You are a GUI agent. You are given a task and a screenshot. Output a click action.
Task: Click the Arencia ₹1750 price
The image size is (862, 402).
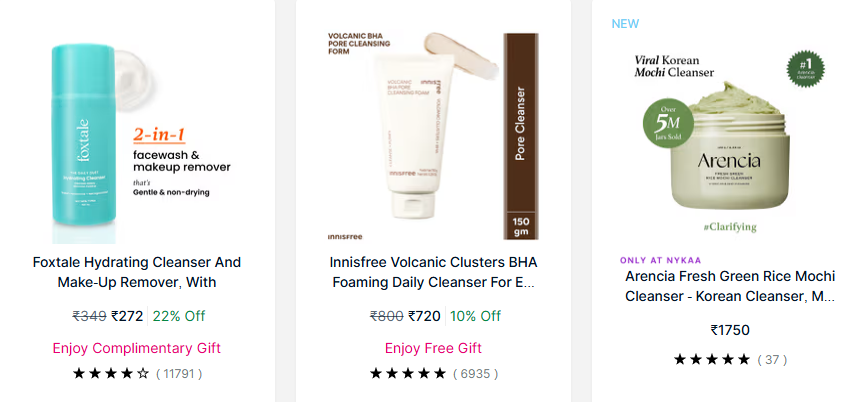729,330
